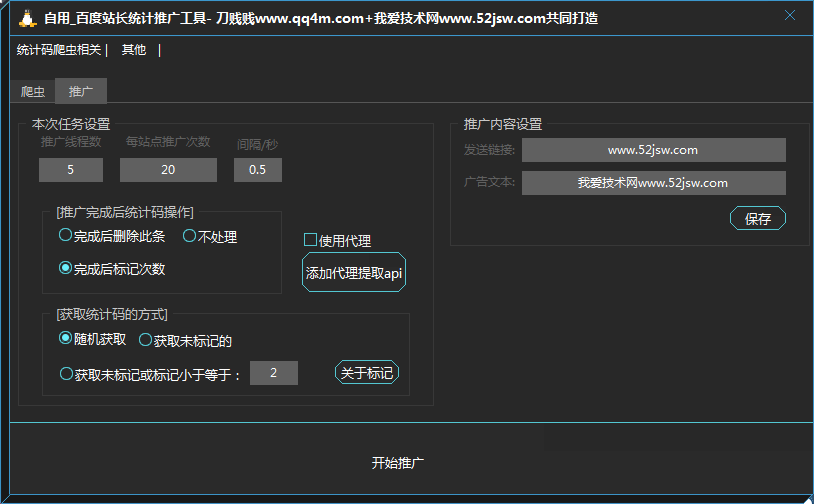Viewport: 814px width, 504px height.
Task: Click the [推广完成后统计码操作] group label
Action: point(125,212)
